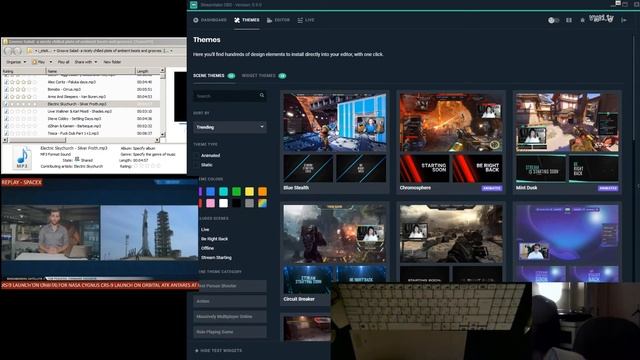The image size is (640, 360).
Task: Go back with Explorer's back arrow button
Action: (8, 51)
